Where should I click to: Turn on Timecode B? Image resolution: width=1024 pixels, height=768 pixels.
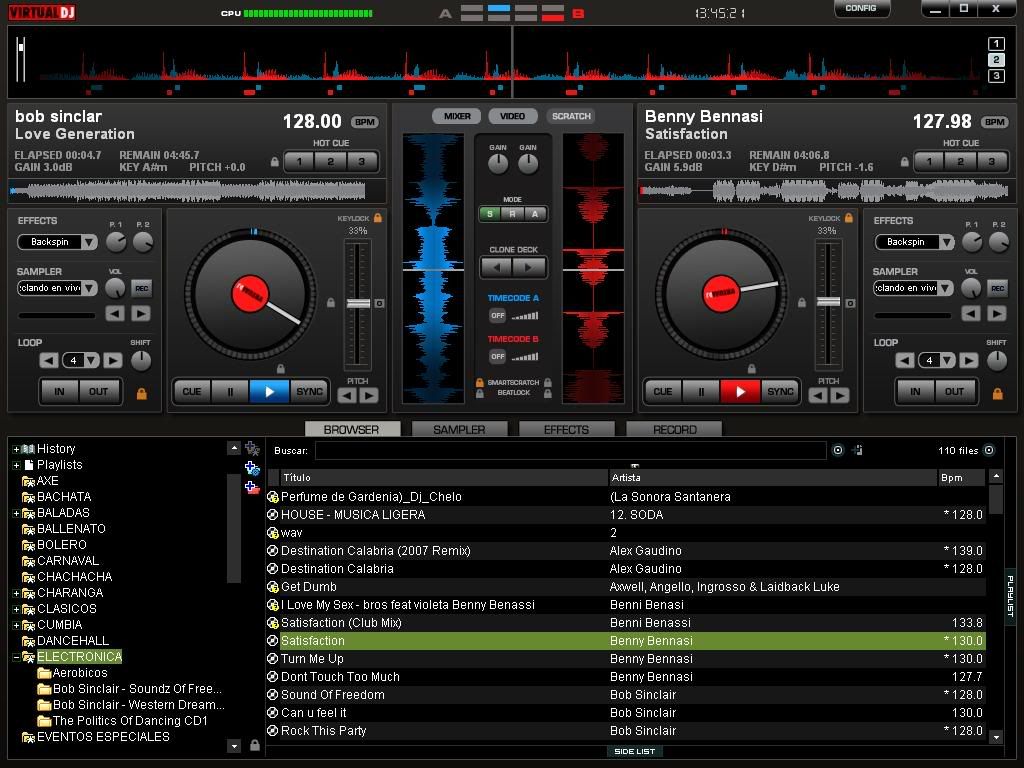tap(498, 357)
